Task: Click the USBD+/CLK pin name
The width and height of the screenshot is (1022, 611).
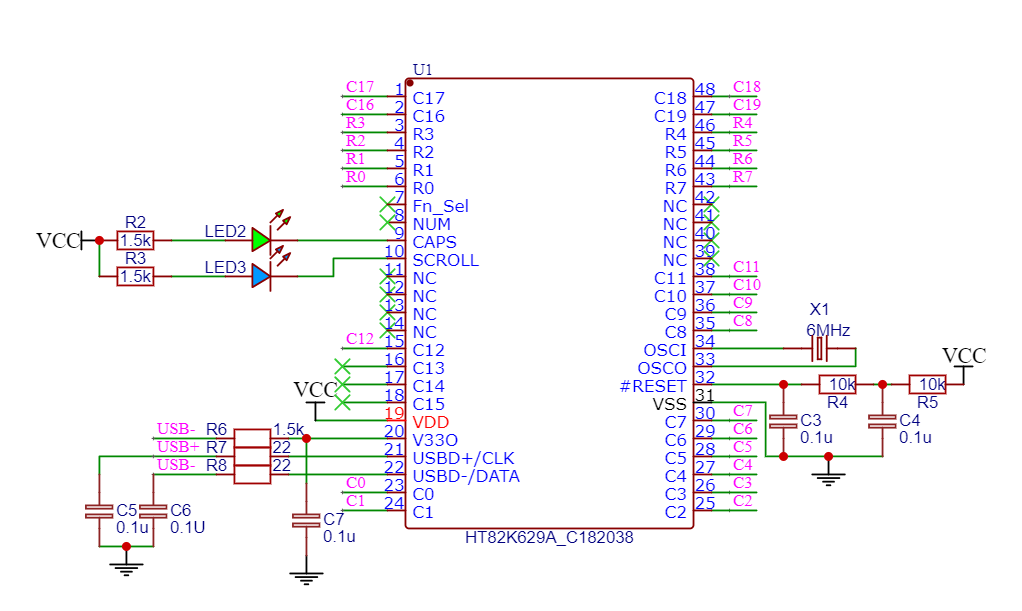Action: [463, 458]
